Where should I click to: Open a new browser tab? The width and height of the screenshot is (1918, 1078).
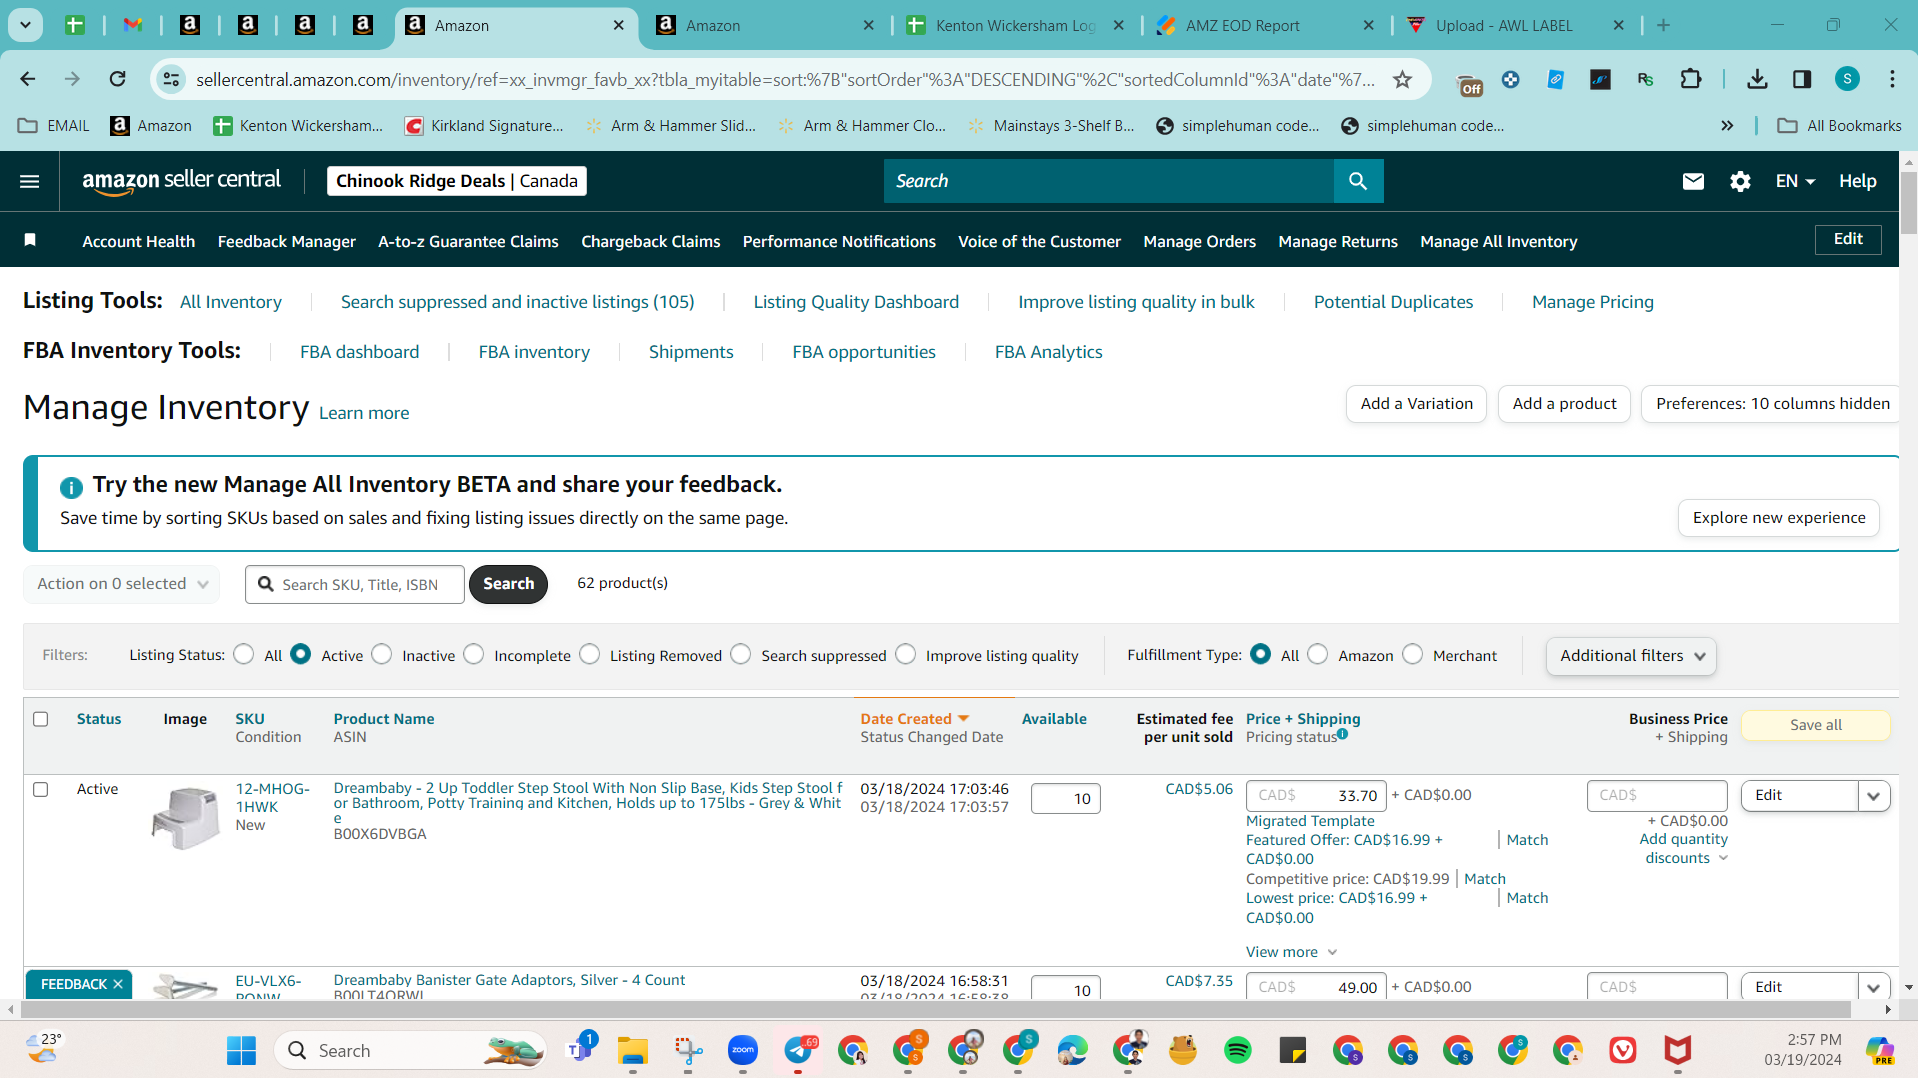tap(1663, 25)
